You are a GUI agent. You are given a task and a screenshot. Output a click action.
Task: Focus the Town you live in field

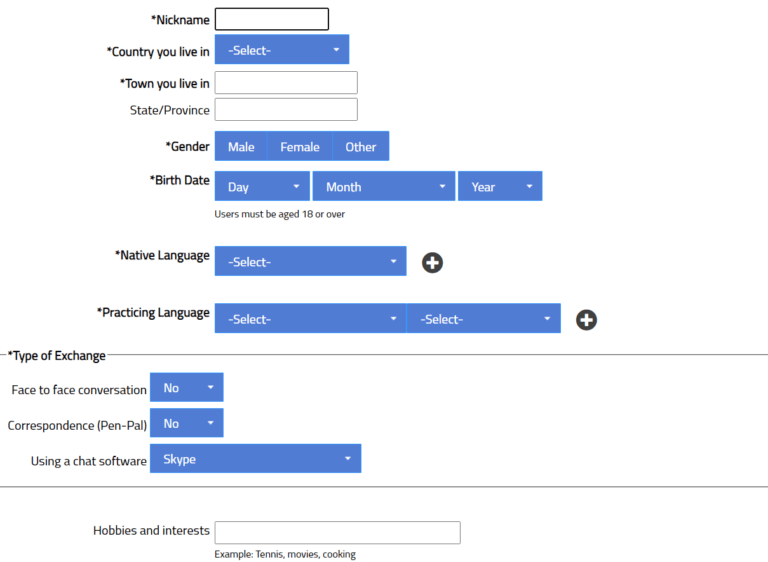coord(286,83)
